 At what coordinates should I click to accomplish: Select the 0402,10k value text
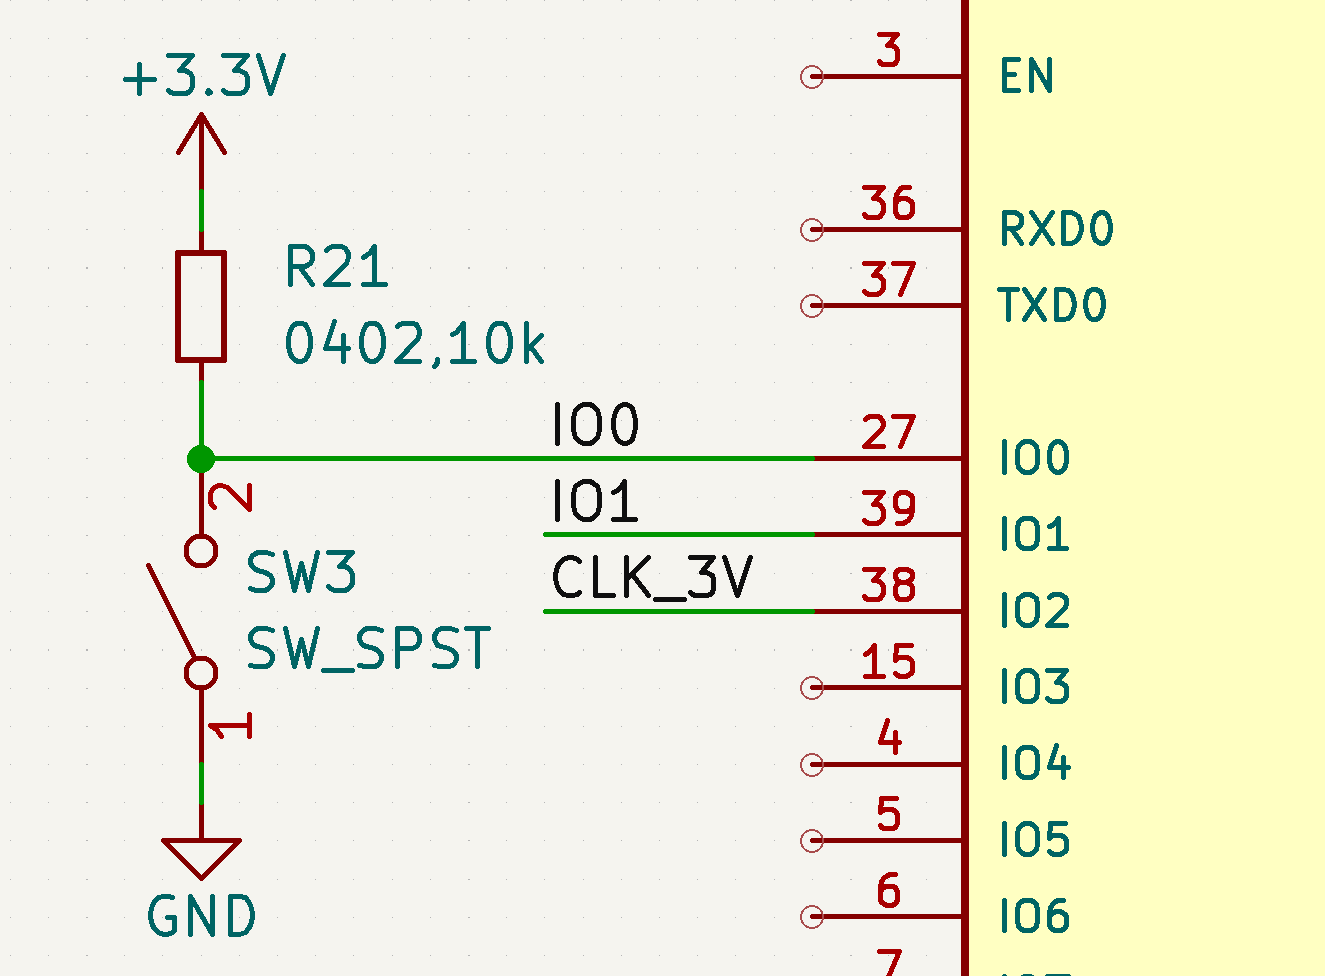pyautogui.click(x=415, y=344)
